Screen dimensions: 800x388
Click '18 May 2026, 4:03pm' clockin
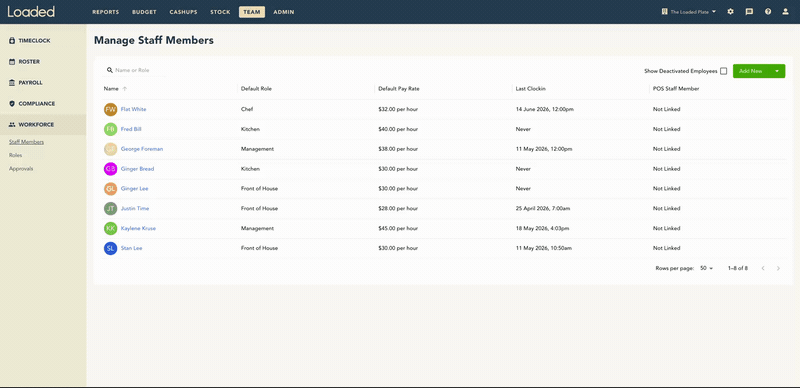pyautogui.click(x=542, y=228)
